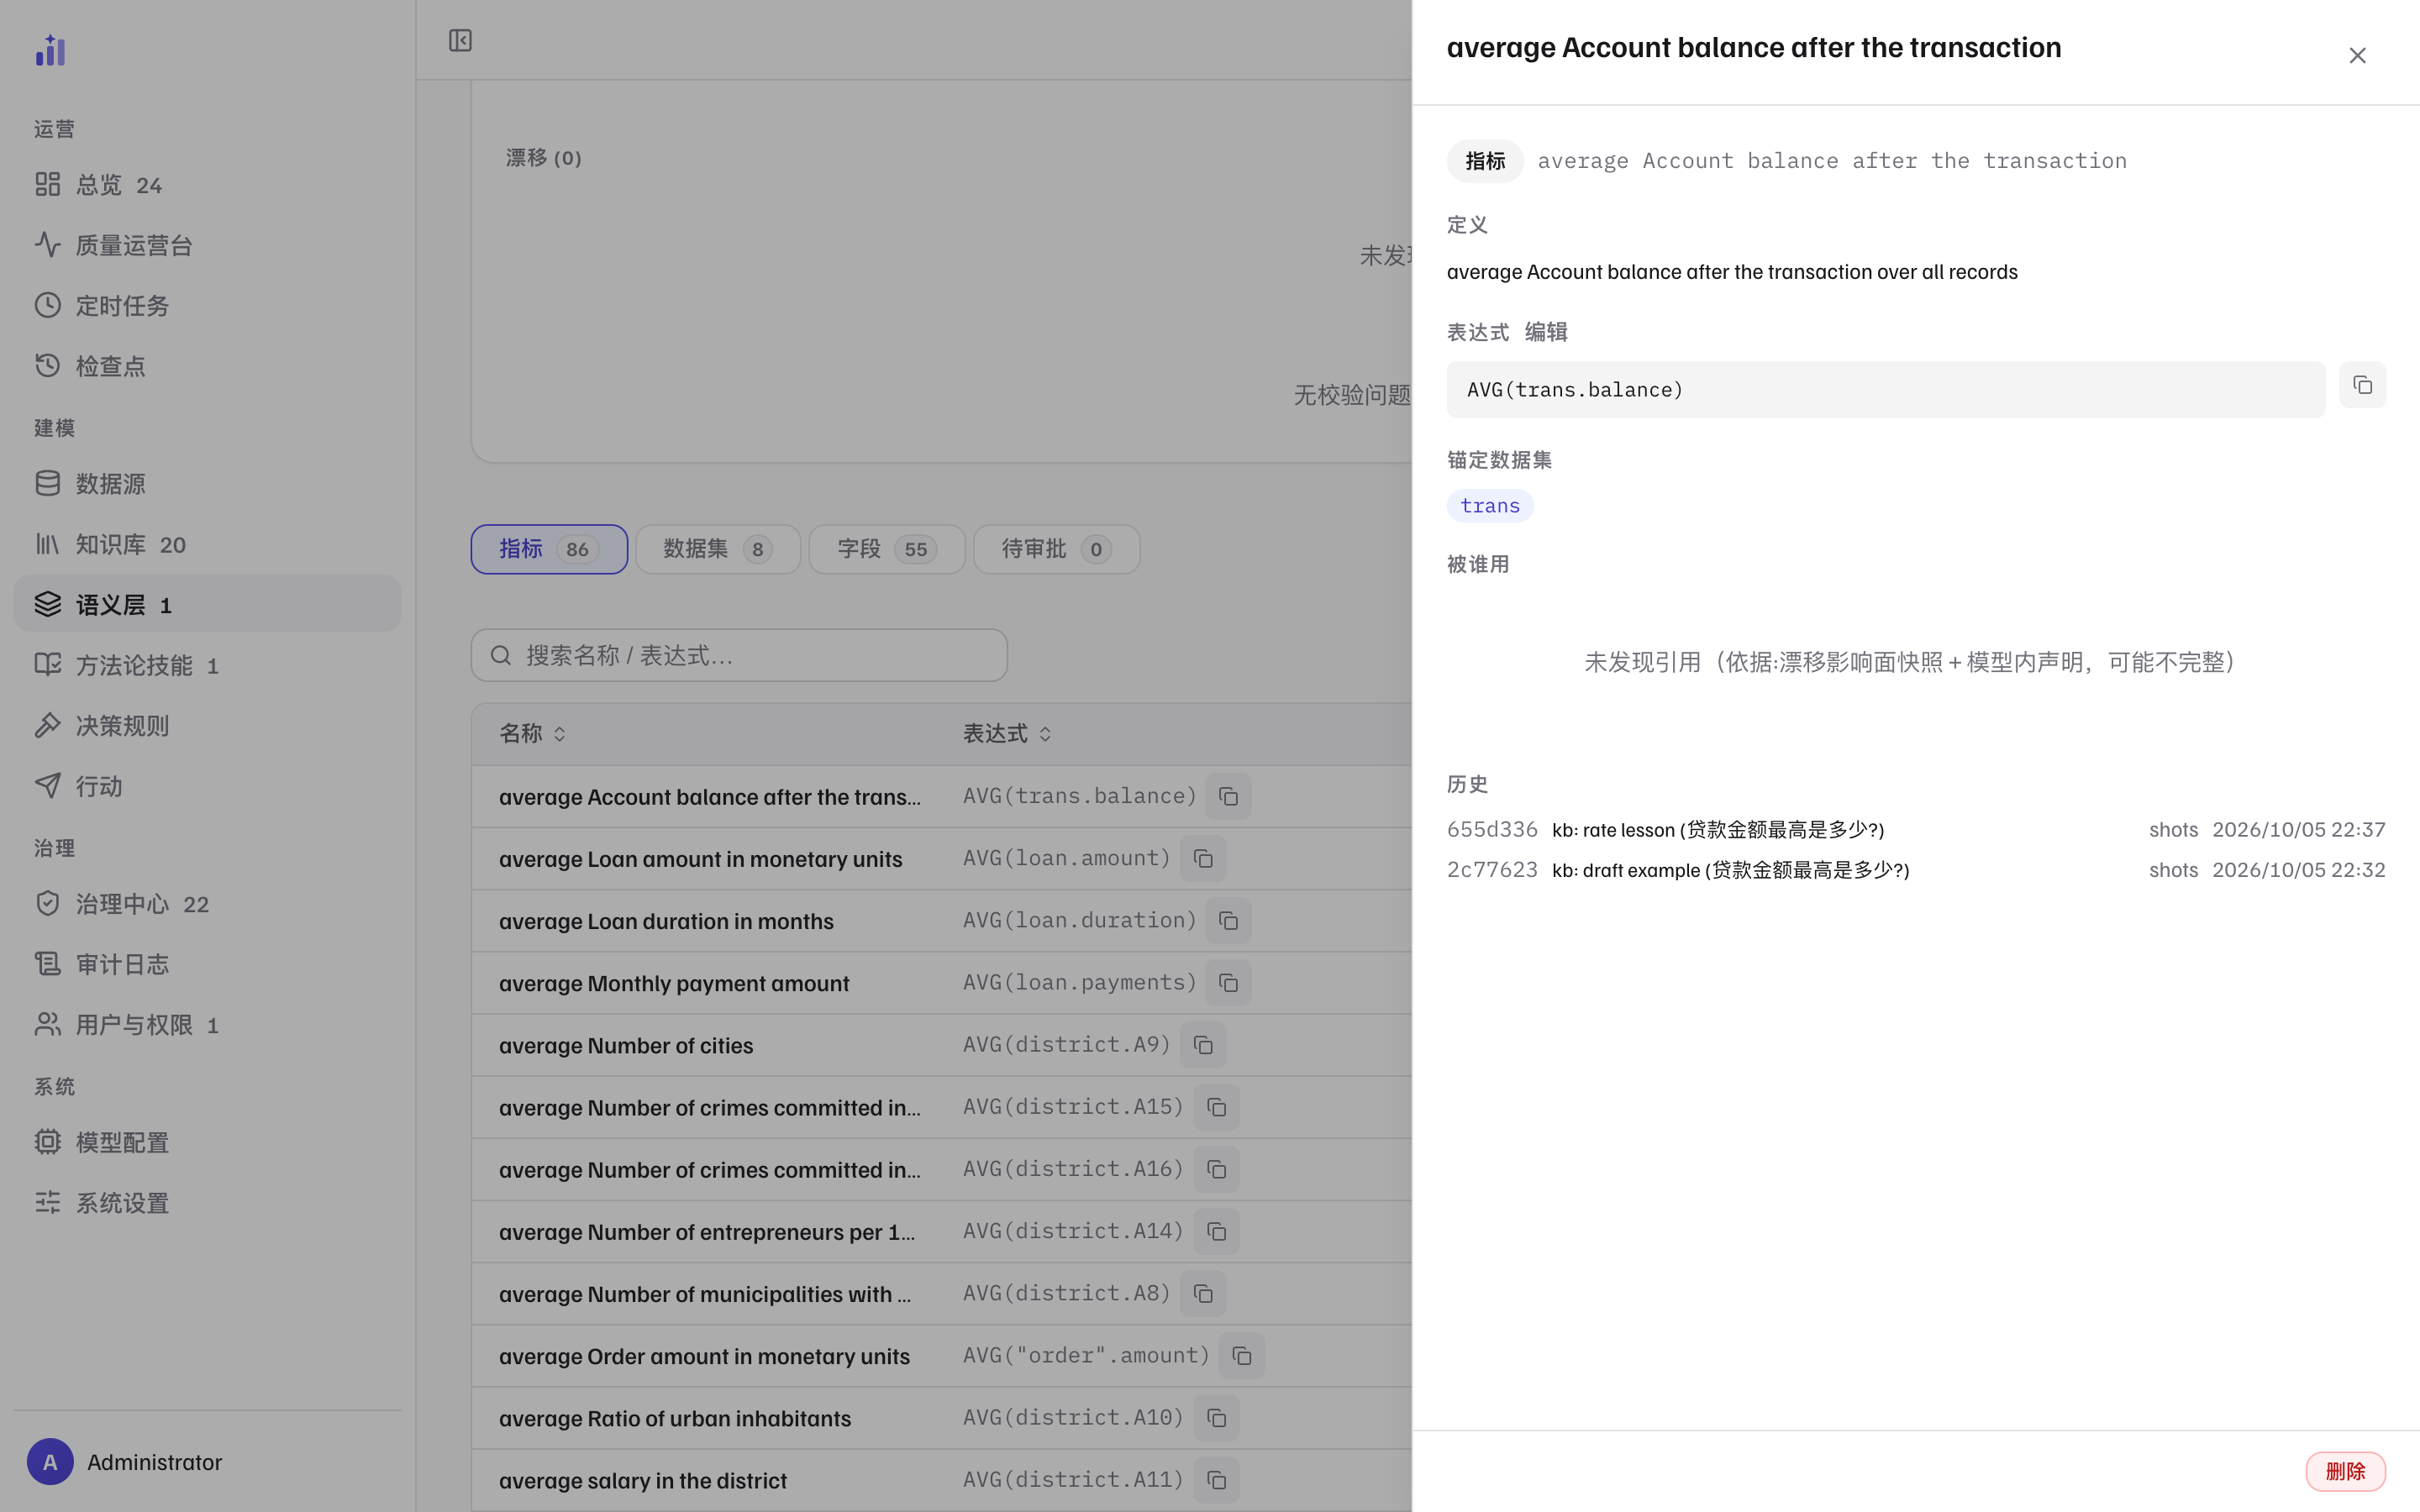Collapse the sidebar with the panel toggle icon
The height and width of the screenshot is (1512, 2420).
point(460,40)
